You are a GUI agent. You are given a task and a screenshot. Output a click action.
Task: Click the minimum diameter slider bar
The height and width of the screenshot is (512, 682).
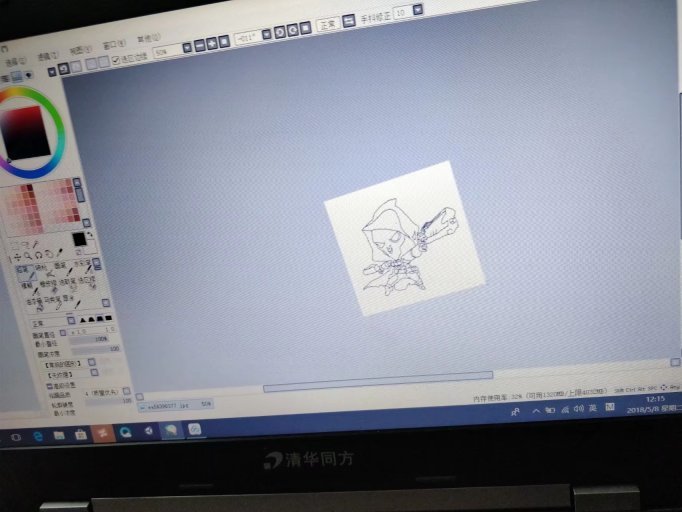click(x=89, y=340)
